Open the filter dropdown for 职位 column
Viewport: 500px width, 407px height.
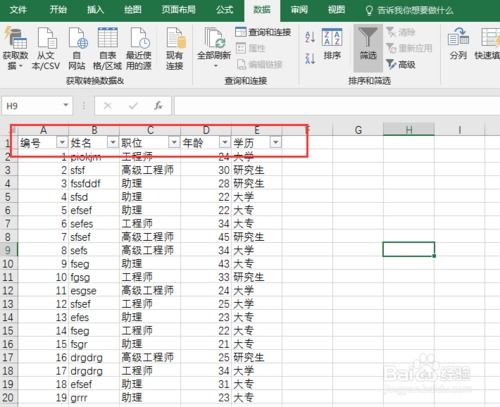point(174,142)
